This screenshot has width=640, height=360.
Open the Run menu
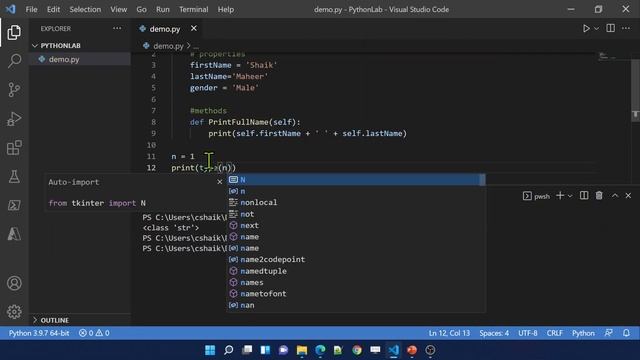[162, 9]
